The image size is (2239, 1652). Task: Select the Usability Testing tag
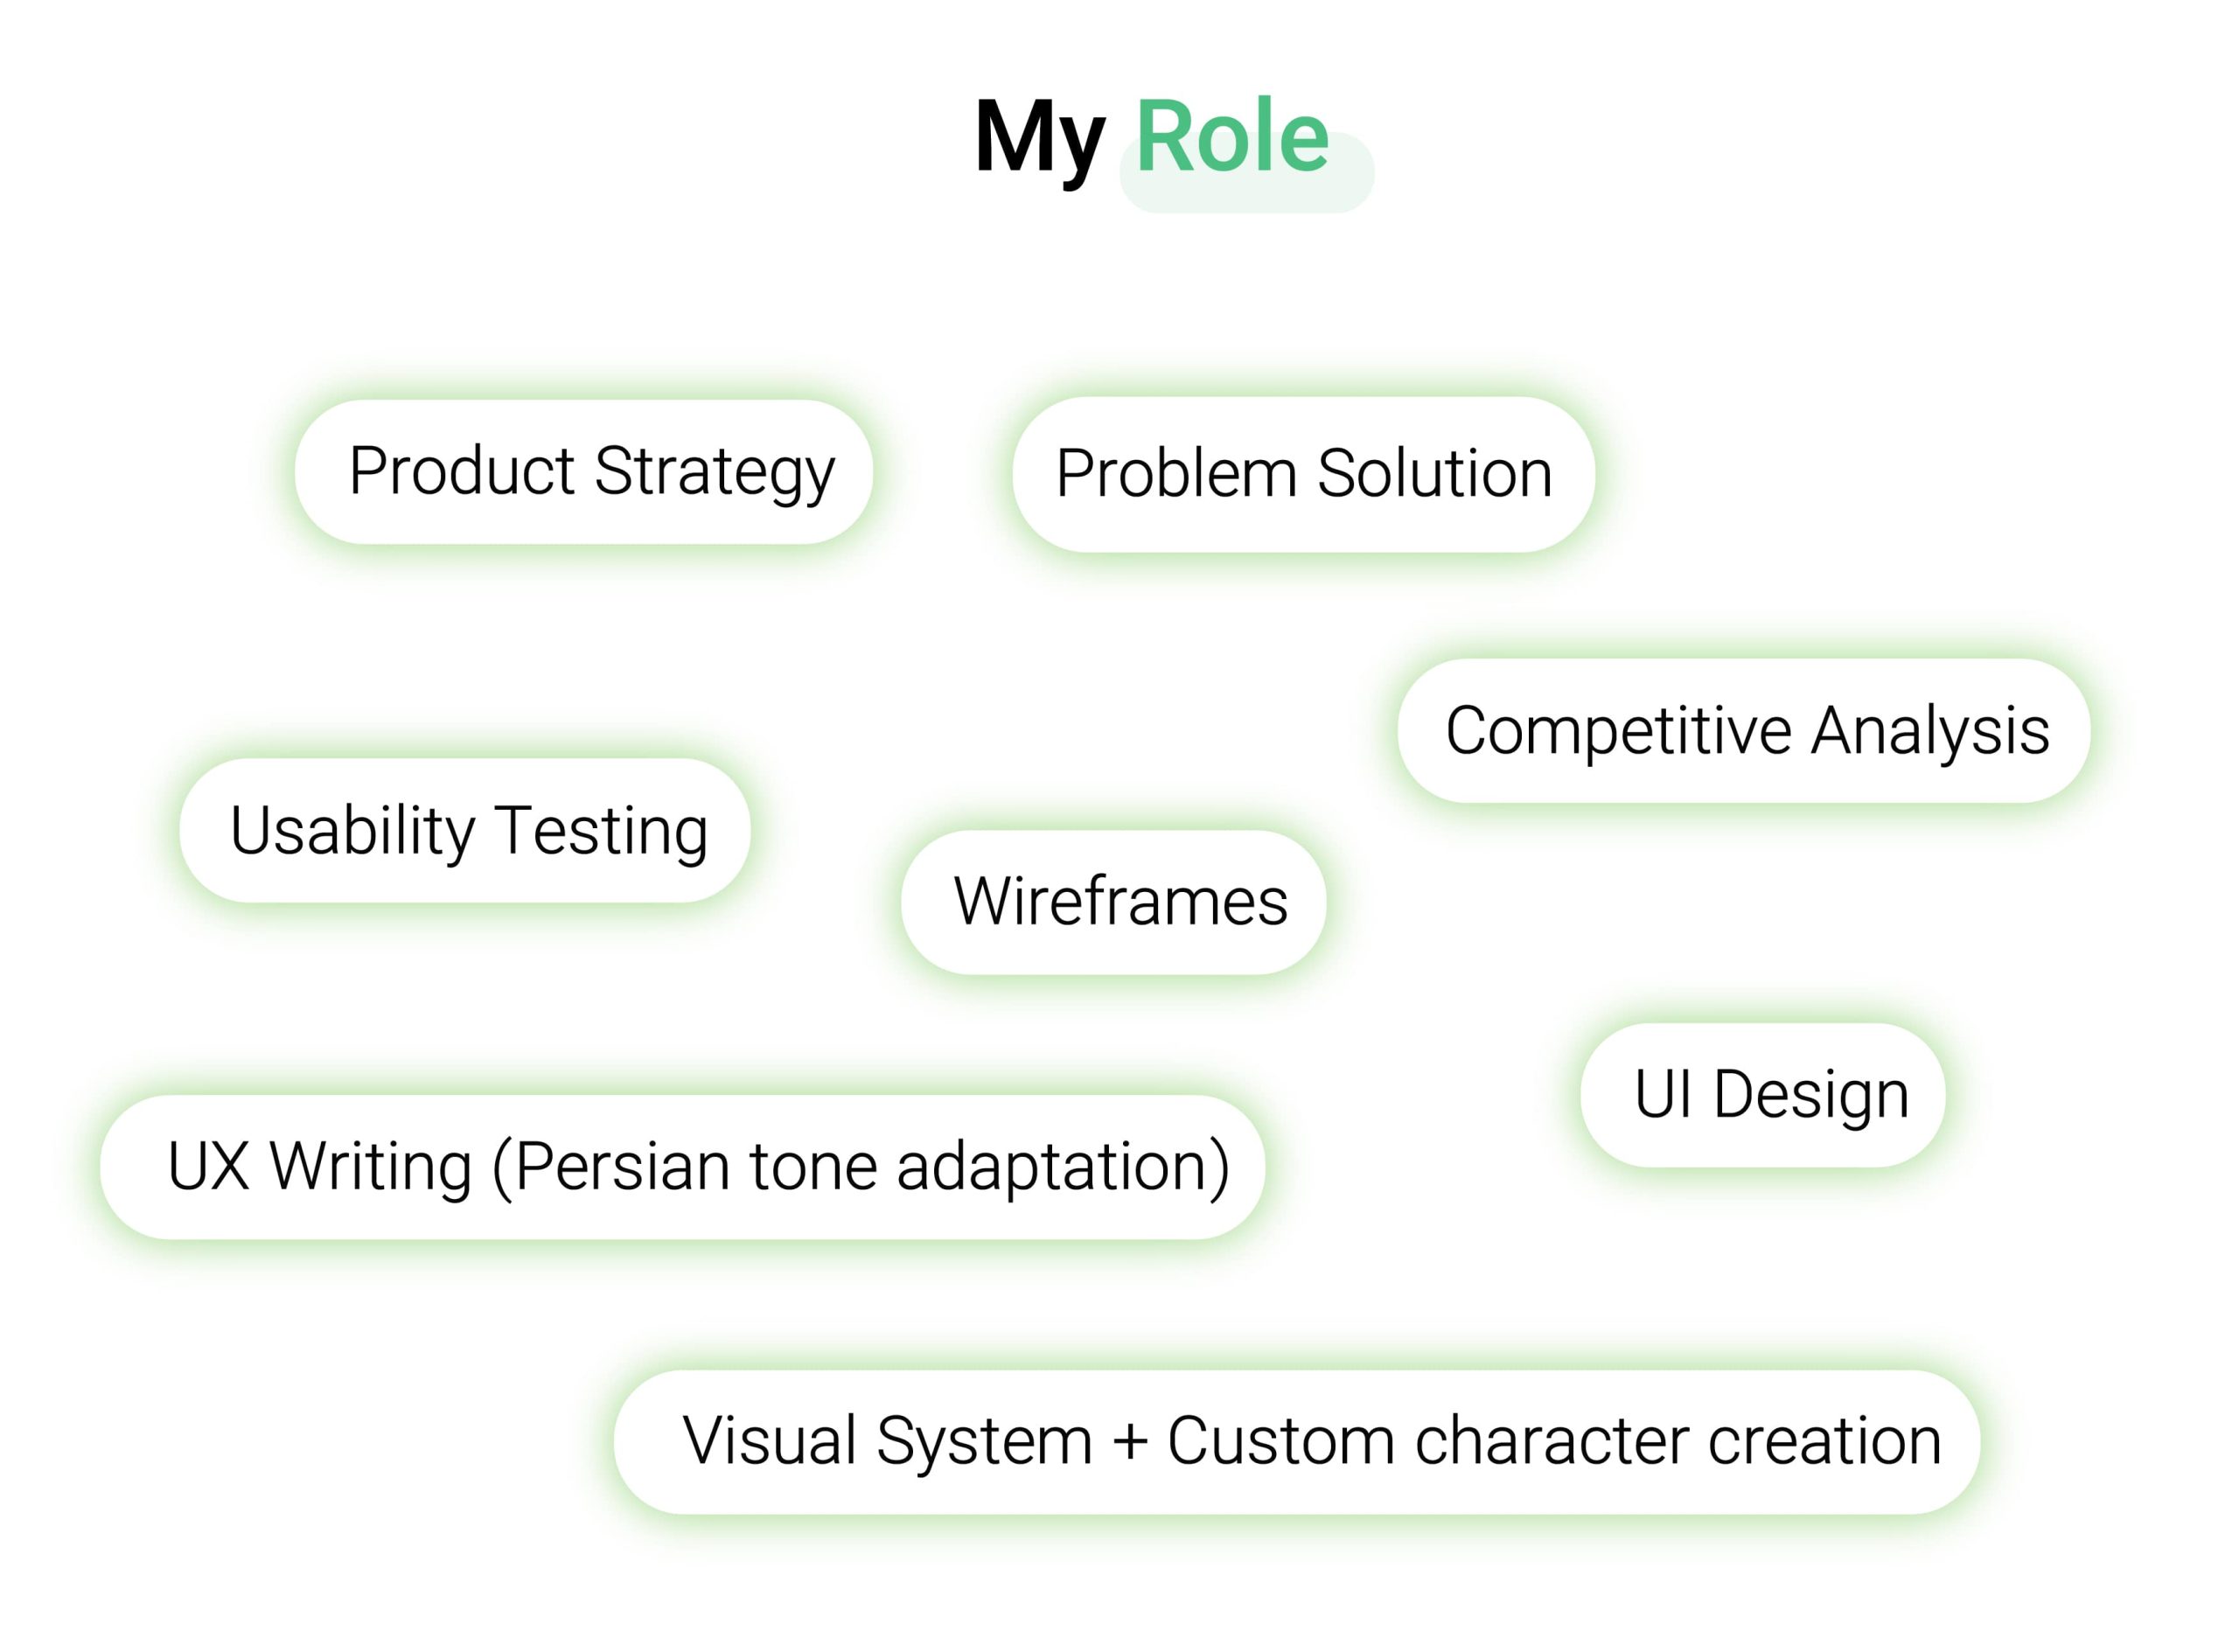click(465, 831)
